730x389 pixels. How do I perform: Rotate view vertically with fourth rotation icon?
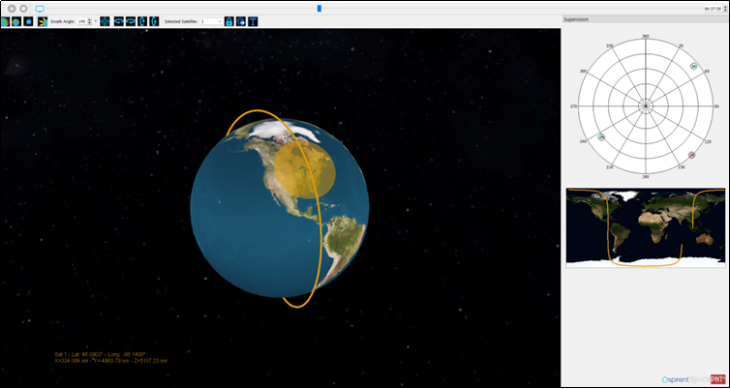click(x=154, y=21)
